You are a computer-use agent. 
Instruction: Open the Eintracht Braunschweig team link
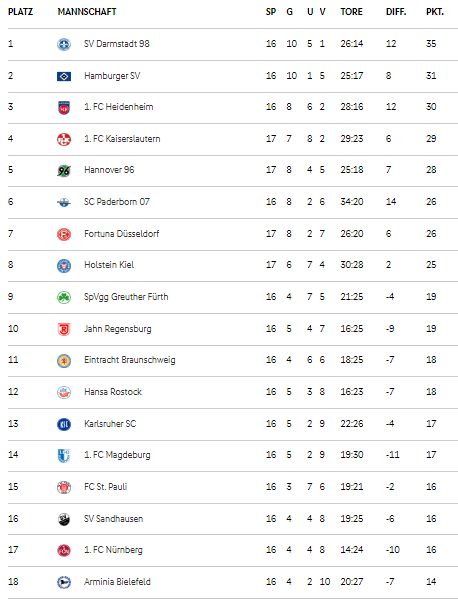[x=130, y=360]
